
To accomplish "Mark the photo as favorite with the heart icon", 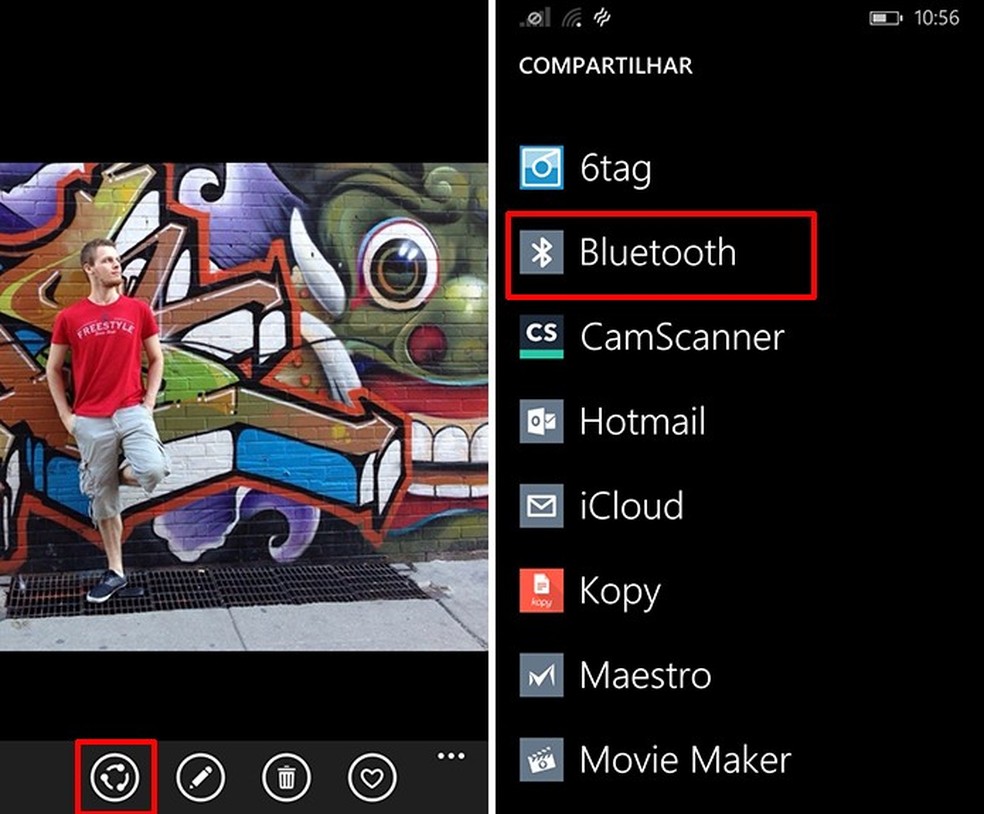I will point(372,777).
